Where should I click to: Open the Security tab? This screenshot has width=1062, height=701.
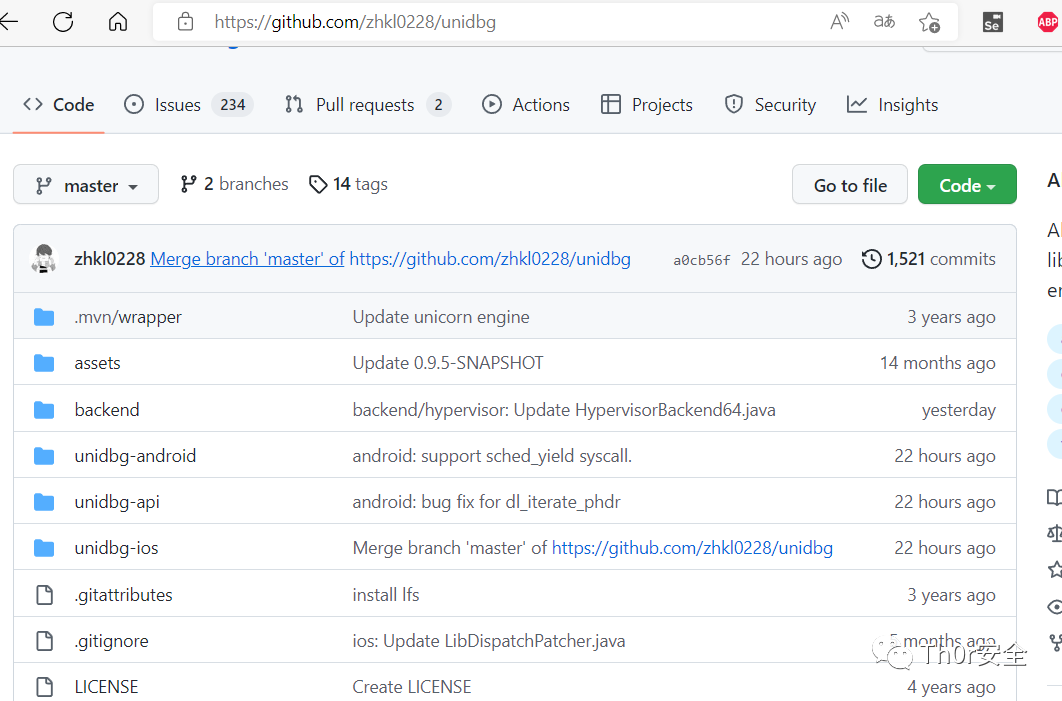point(770,105)
